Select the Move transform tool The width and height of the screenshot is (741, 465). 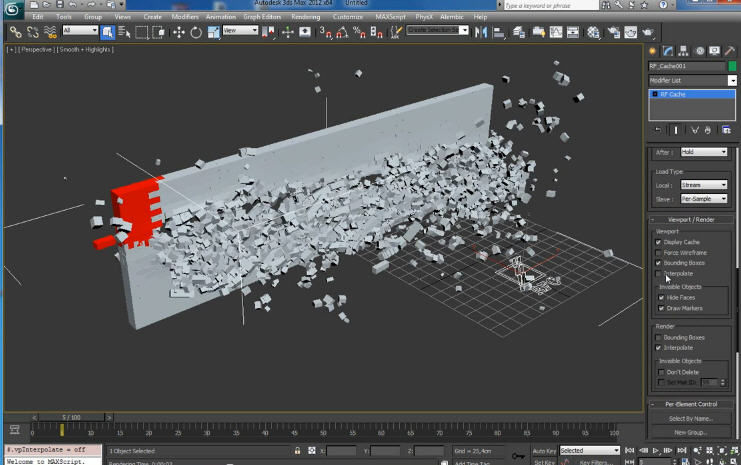pos(179,32)
